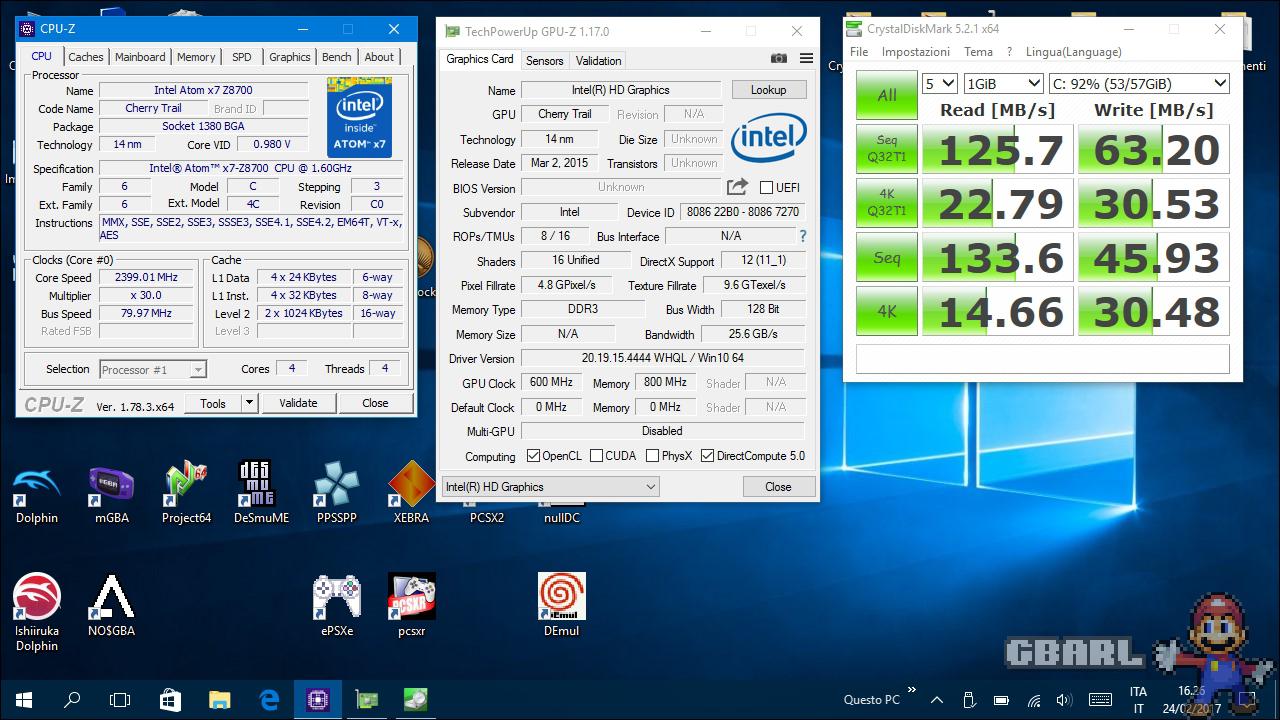Viewport: 1280px width, 720px height.
Task: Run all tests with All button
Action: point(887,95)
